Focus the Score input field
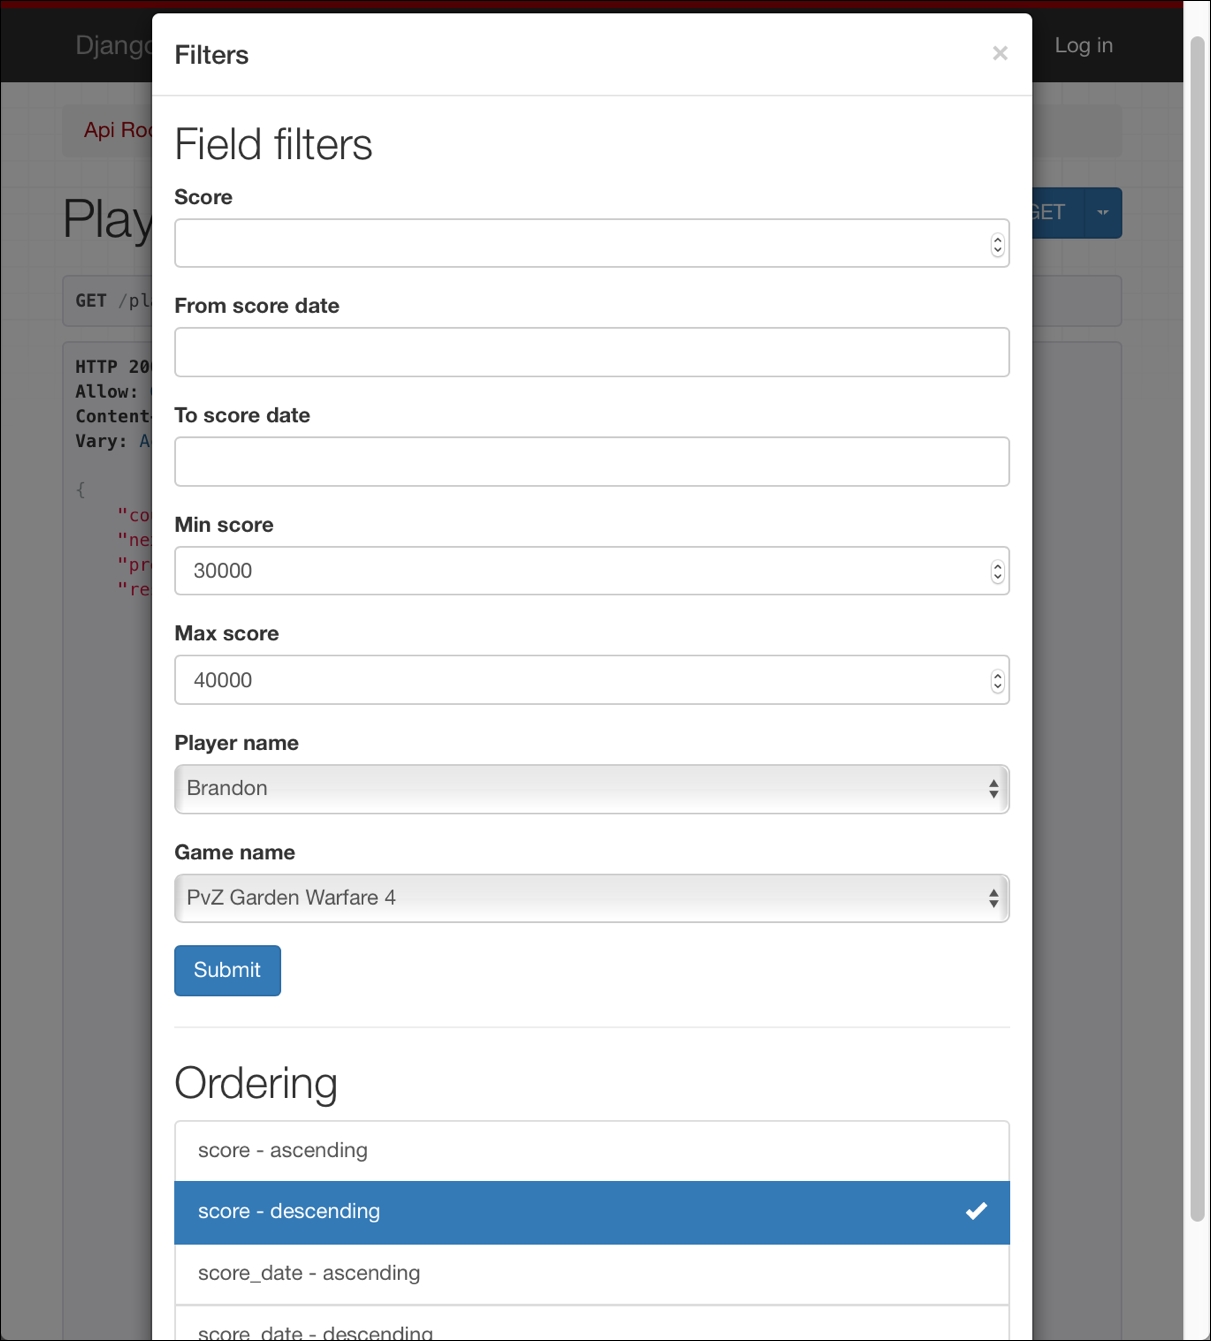 coord(580,244)
